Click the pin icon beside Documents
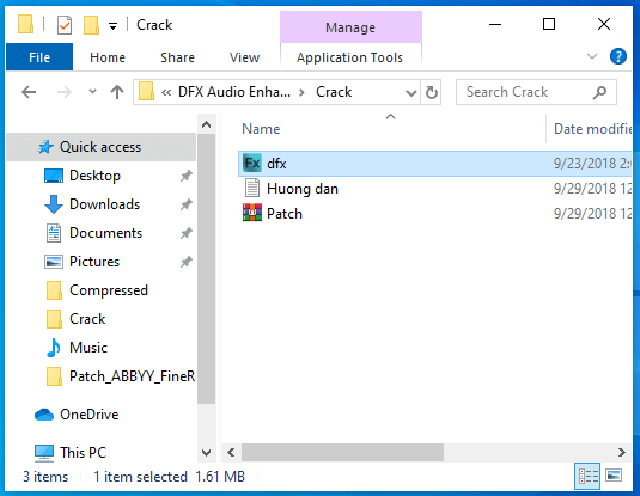 186,233
